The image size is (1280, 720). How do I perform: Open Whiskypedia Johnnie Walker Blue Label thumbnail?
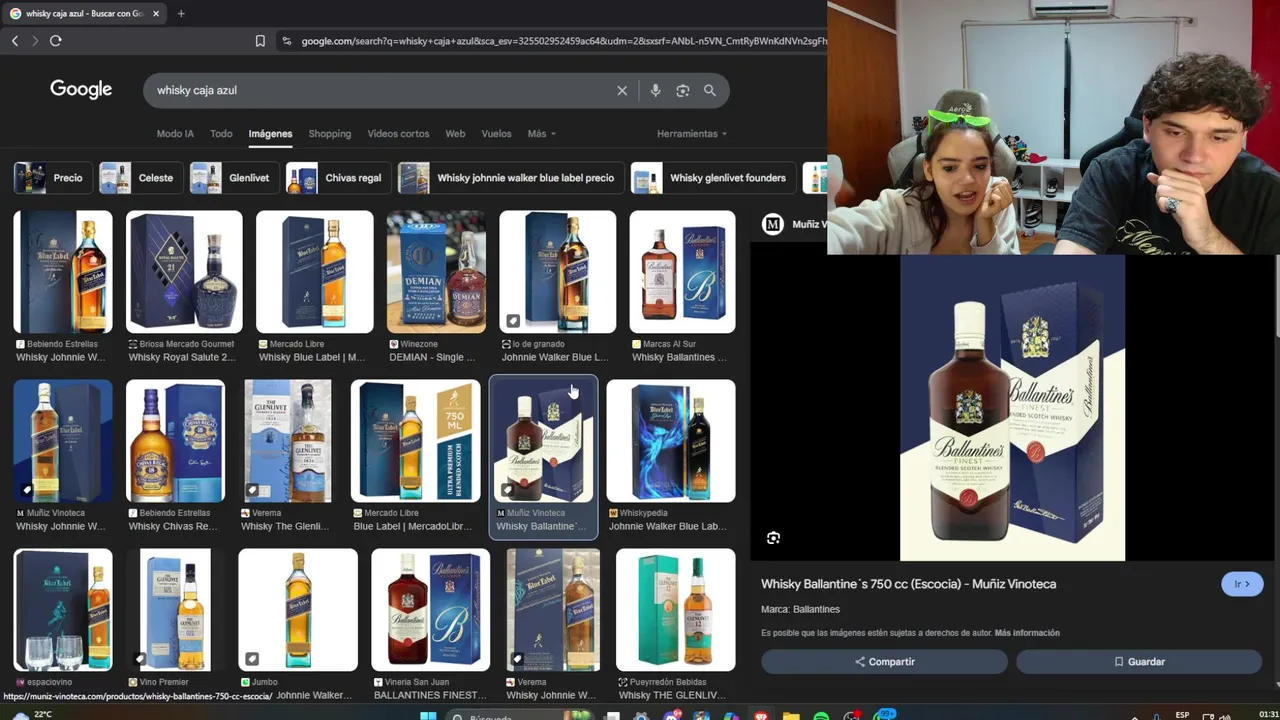(x=671, y=441)
